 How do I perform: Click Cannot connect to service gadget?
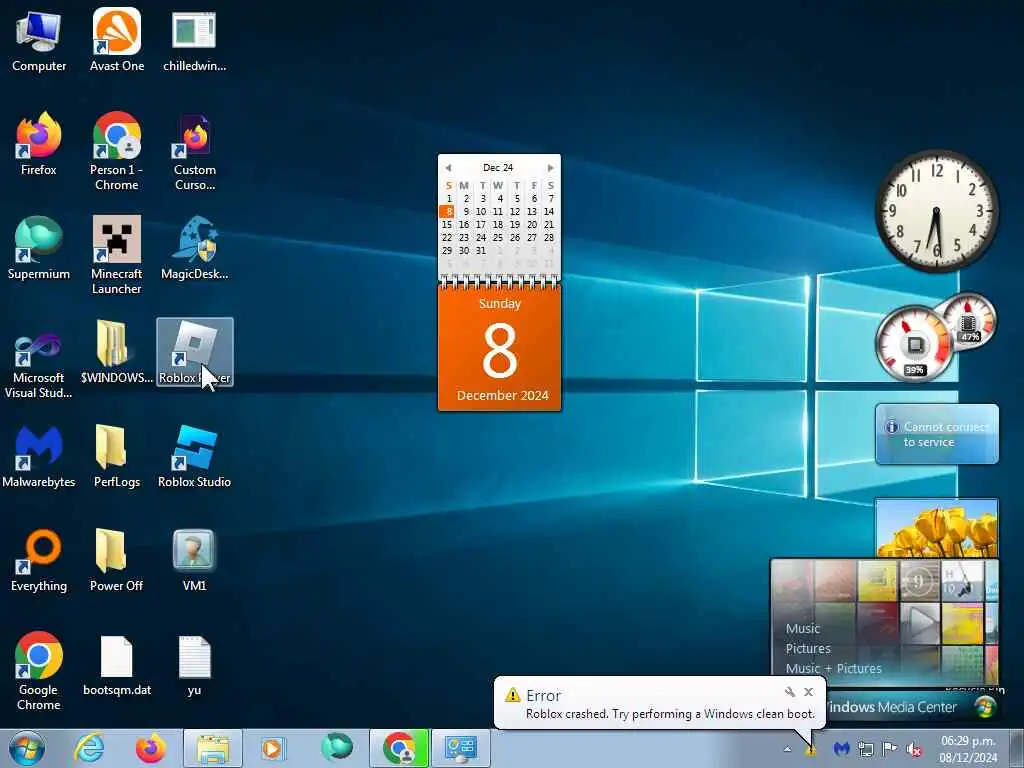coord(936,434)
